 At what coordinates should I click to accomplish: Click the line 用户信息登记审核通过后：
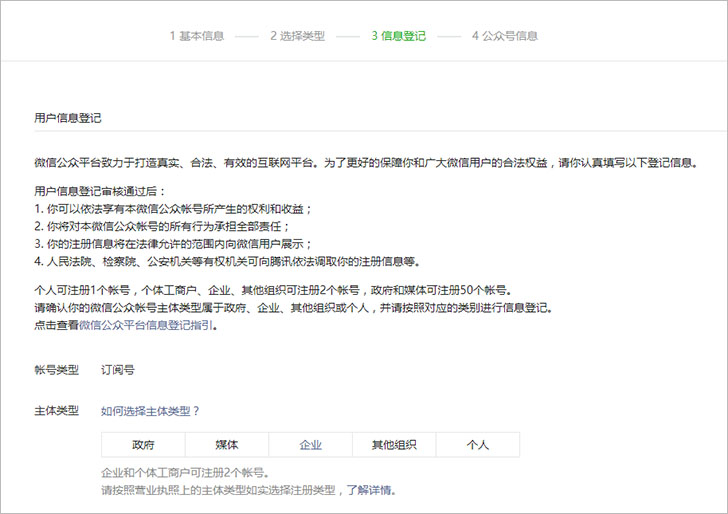tap(100, 191)
